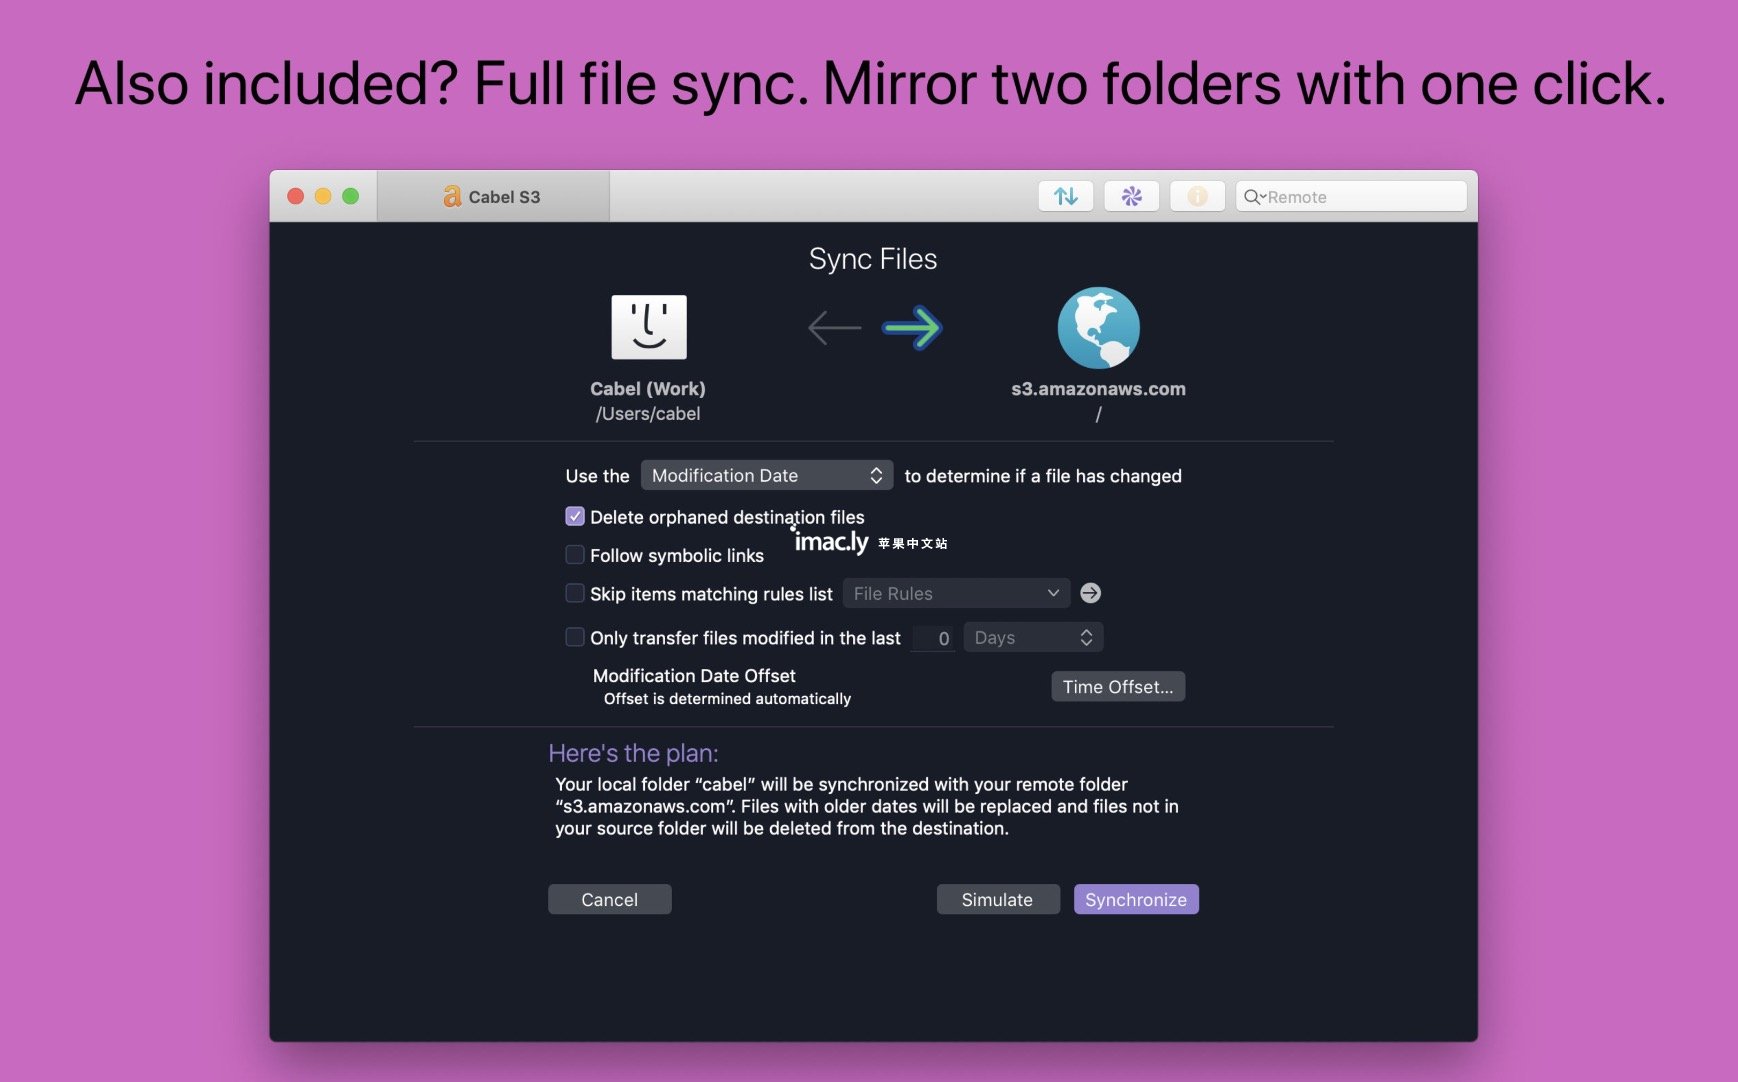The image size is (1738, 1082).
Task: Select the Cabel S3 tab
Action: click(x=493, y=197)
